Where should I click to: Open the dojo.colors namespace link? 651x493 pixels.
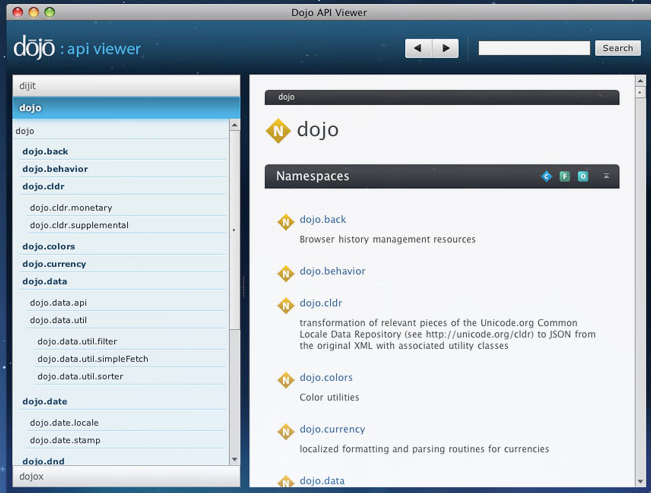pos(326,377)
